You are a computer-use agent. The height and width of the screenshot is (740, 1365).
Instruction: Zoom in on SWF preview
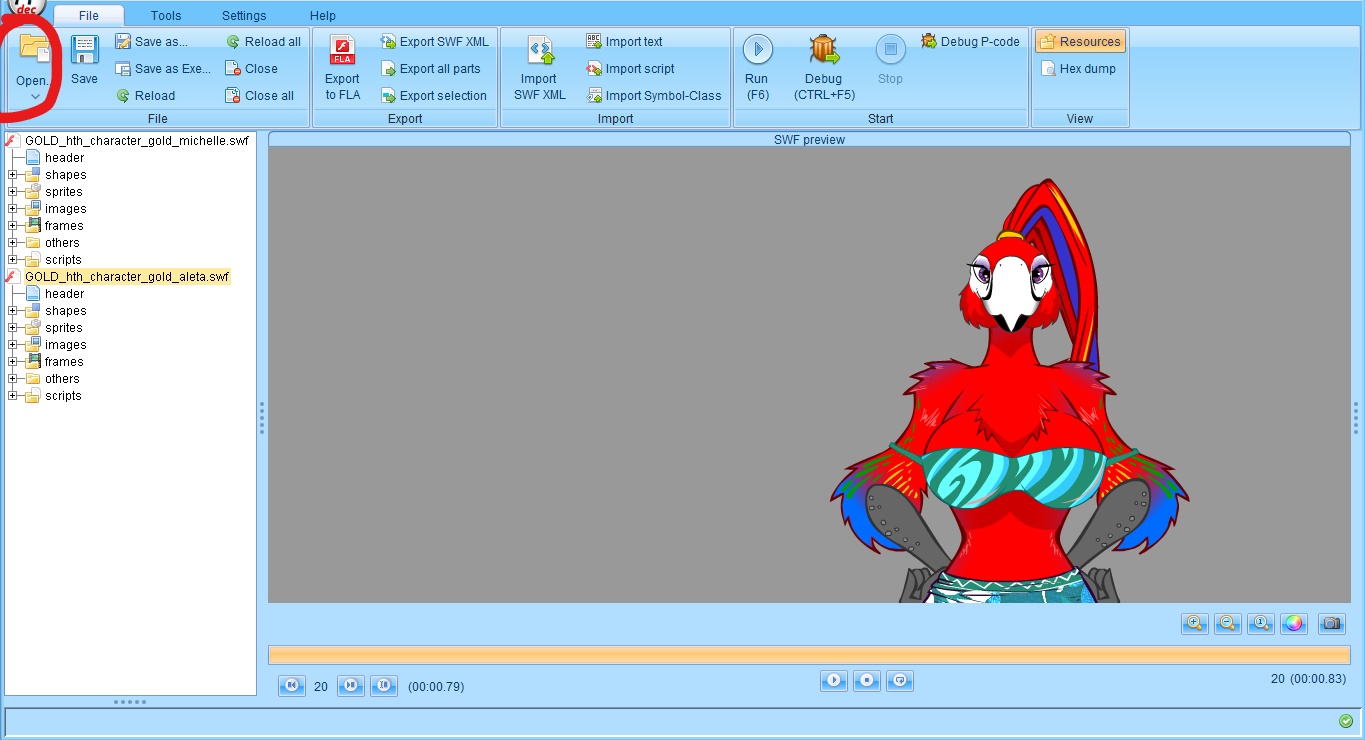1194,623
